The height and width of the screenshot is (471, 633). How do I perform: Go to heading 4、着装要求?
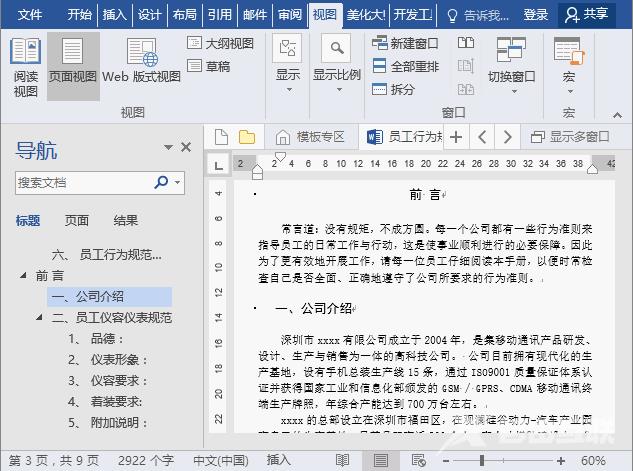105,402
